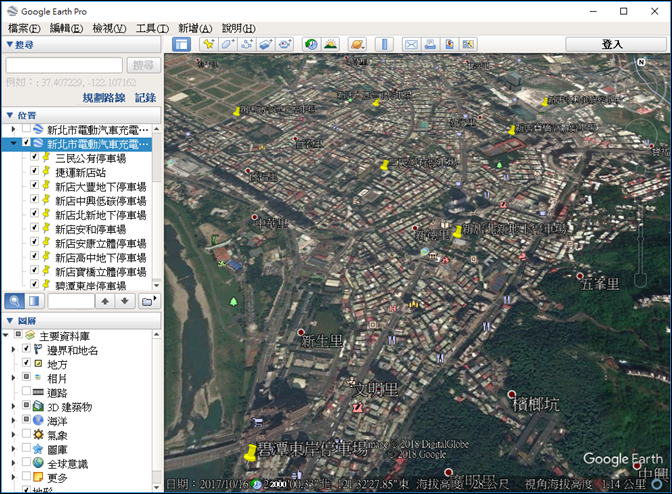Click the Layers panel scrollbar down arrow
The height and width of the screenshot is (494, 672).
coord(156,487)
